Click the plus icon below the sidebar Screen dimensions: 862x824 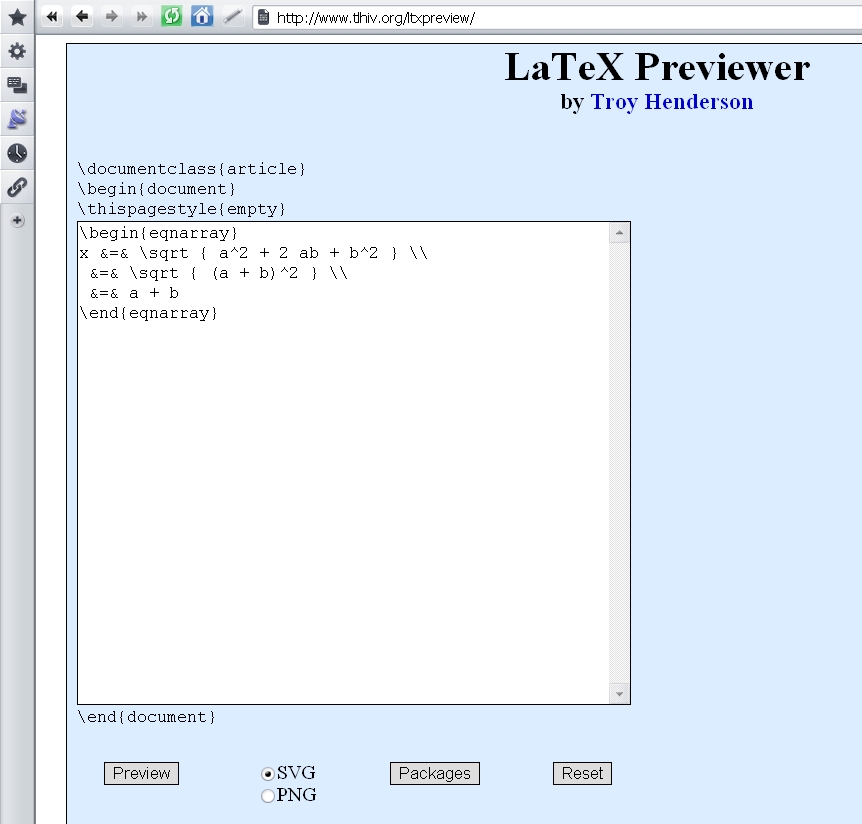17,220
